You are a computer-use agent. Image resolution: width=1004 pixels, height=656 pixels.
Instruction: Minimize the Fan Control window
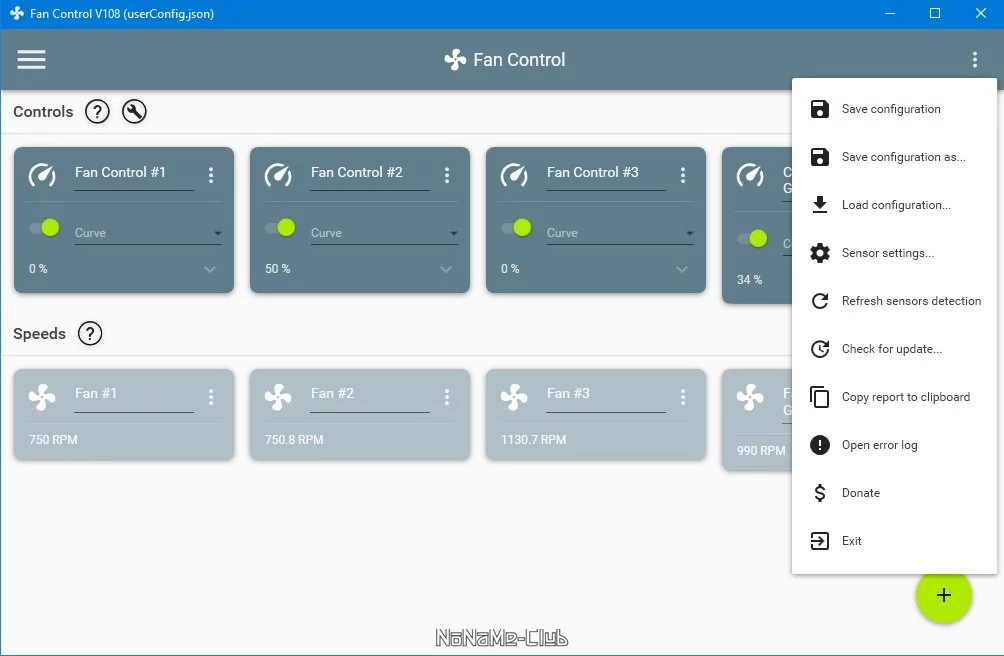[x=890, y=13]
